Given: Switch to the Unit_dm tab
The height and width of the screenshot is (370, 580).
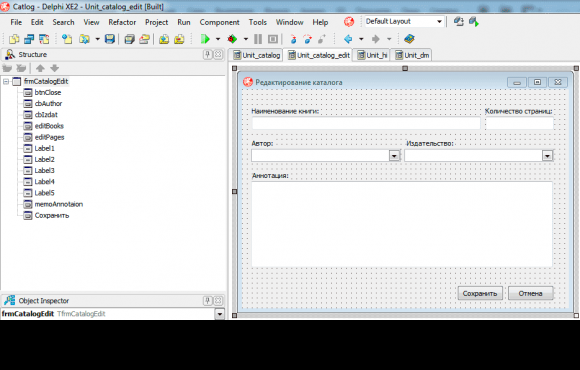Looking at the screenshot, I should [x=412, y=55].
